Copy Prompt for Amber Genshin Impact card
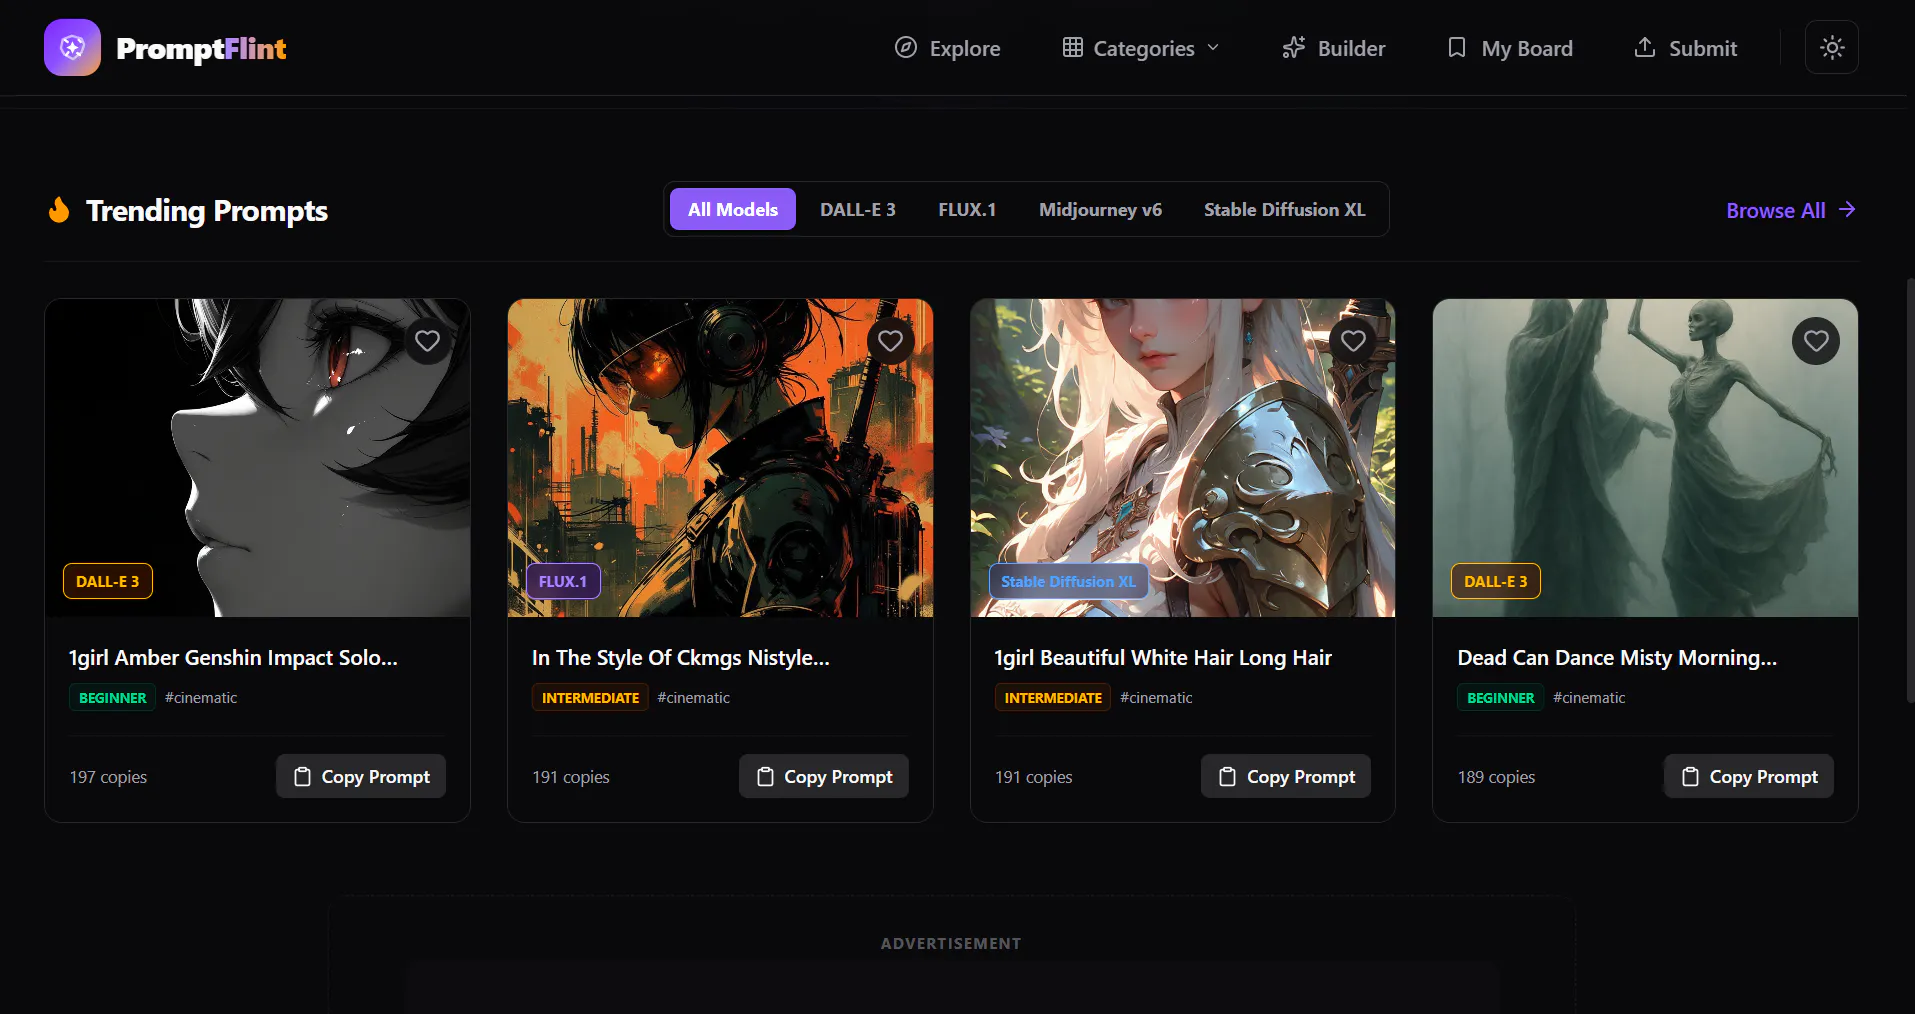 click(x=361, y=776)
